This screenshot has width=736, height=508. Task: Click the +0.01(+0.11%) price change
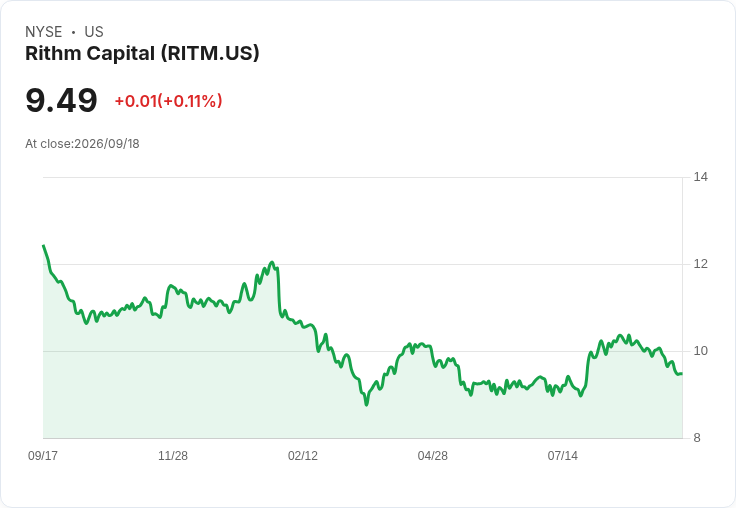point(169,101)
